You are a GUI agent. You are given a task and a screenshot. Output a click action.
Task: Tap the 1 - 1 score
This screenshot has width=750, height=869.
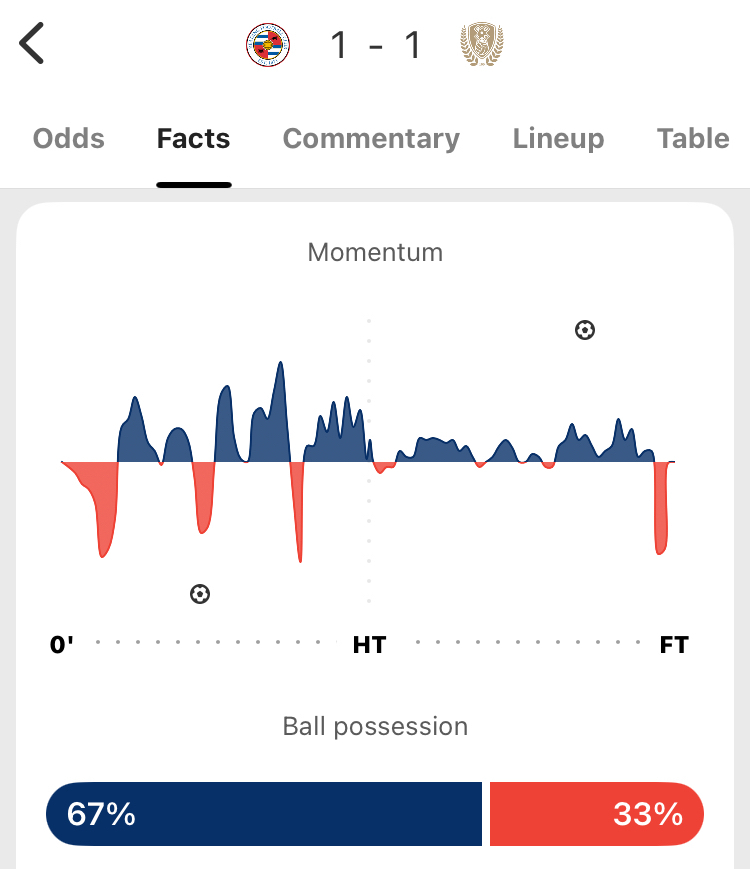pyautogui.click(x=375, y=46)
